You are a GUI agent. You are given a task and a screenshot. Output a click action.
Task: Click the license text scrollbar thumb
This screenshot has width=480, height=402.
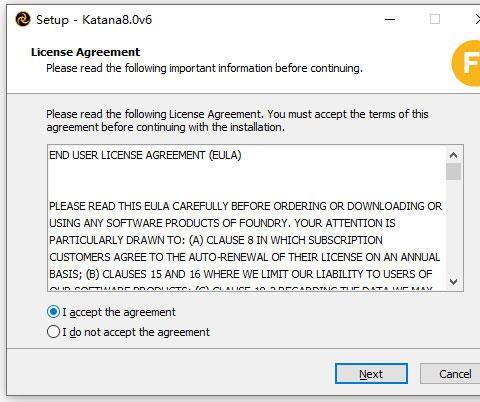tap(453, 171)
